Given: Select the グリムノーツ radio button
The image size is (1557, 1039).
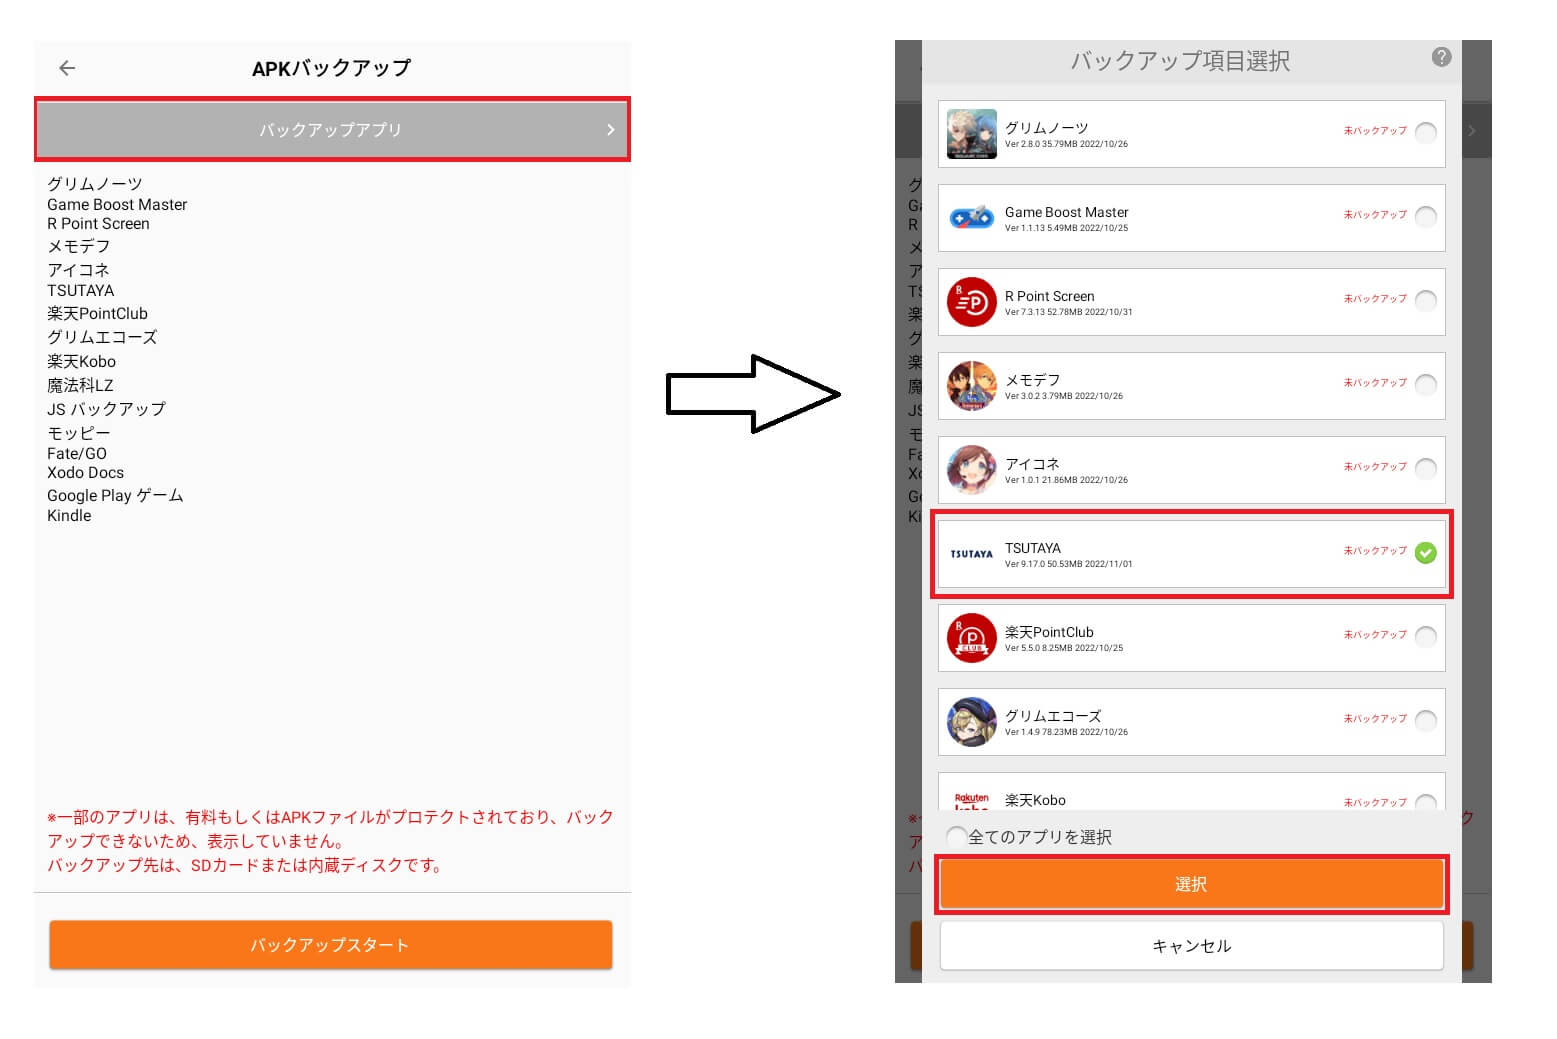Looking at the screenshot, I should pyautogui.click(x=1426, y=132).
